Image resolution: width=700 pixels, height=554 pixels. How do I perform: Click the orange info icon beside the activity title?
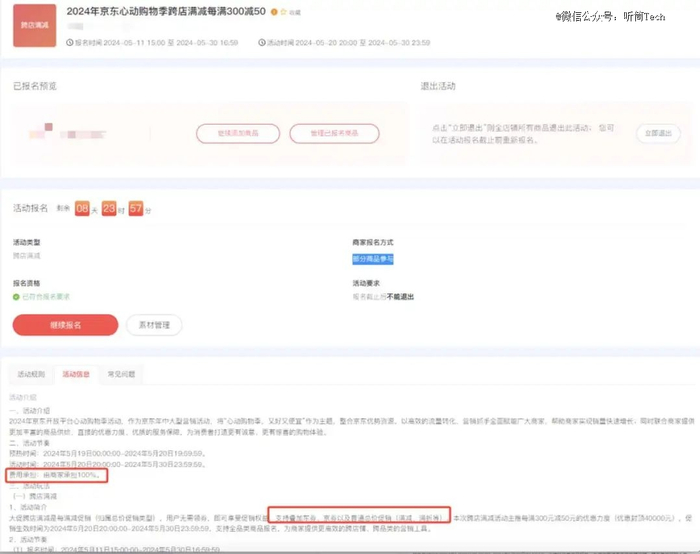(x=274, y=12)
